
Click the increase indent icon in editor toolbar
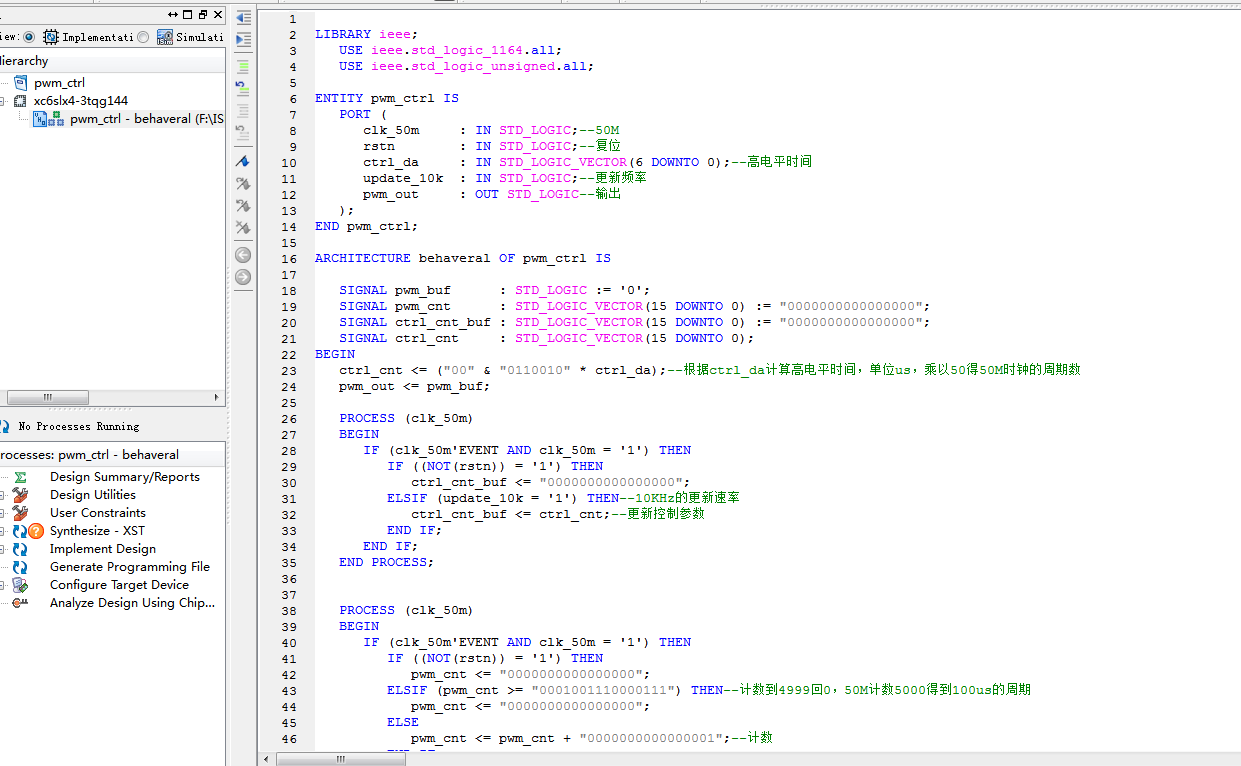coord(243,40)
